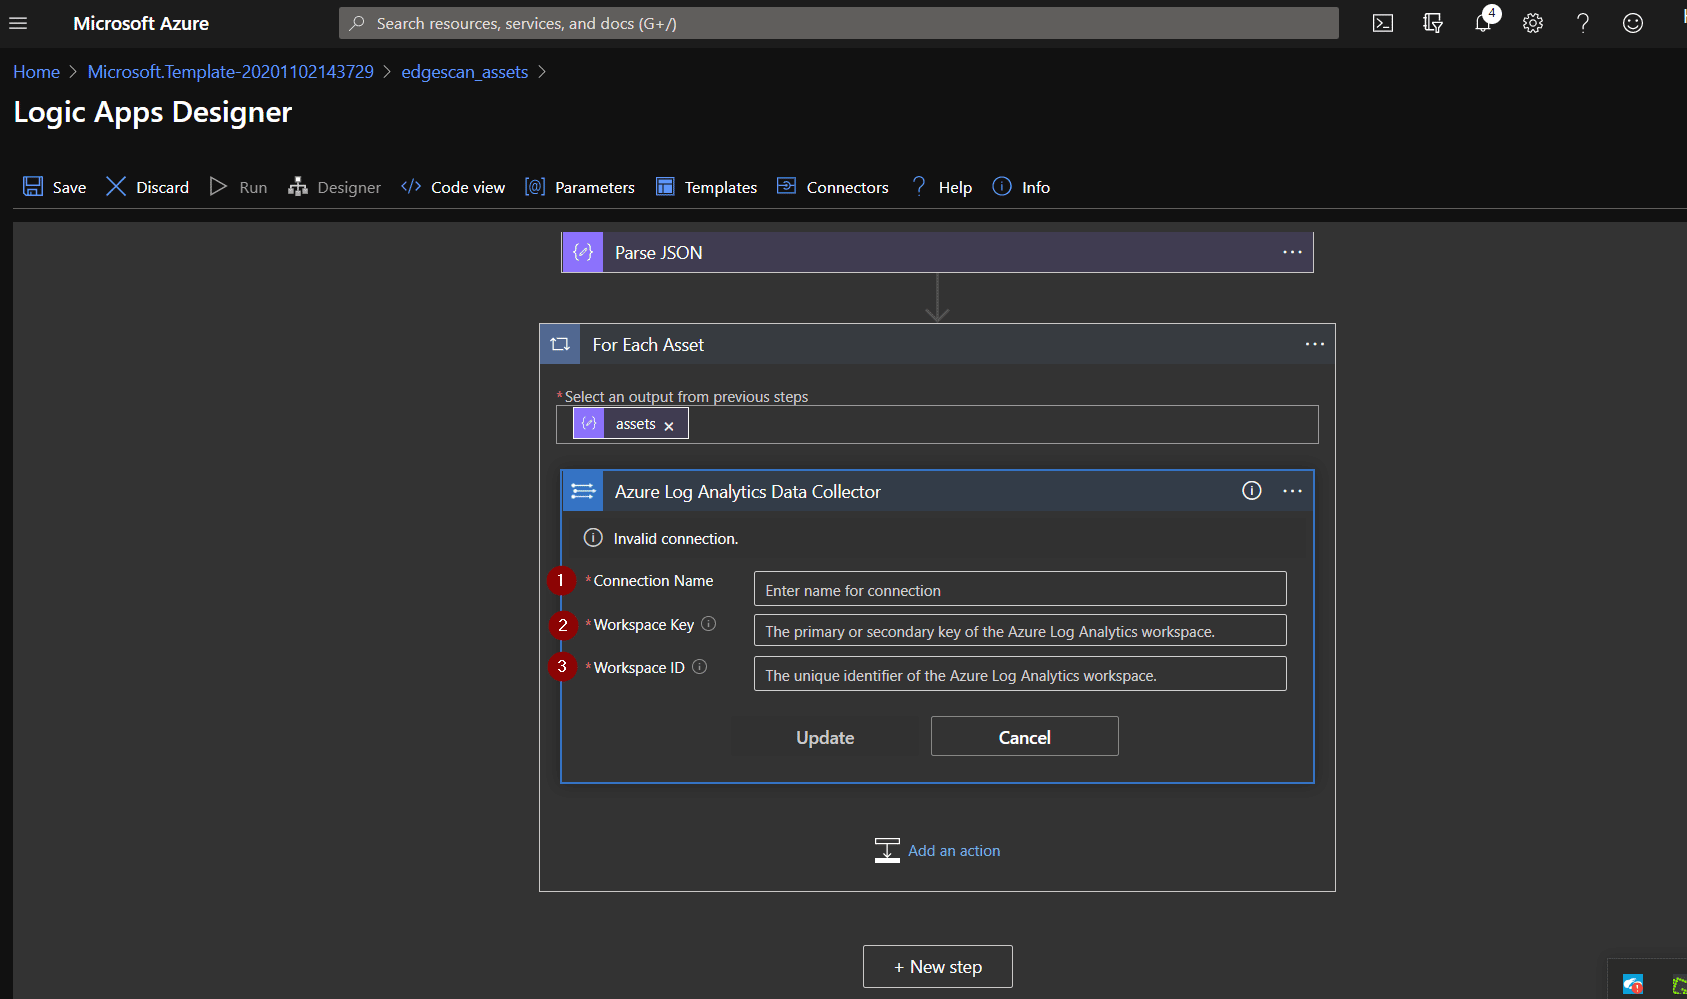Open Info in the designer toolbar
This screenshot has width=1687, height=999.
point(1021,187)
